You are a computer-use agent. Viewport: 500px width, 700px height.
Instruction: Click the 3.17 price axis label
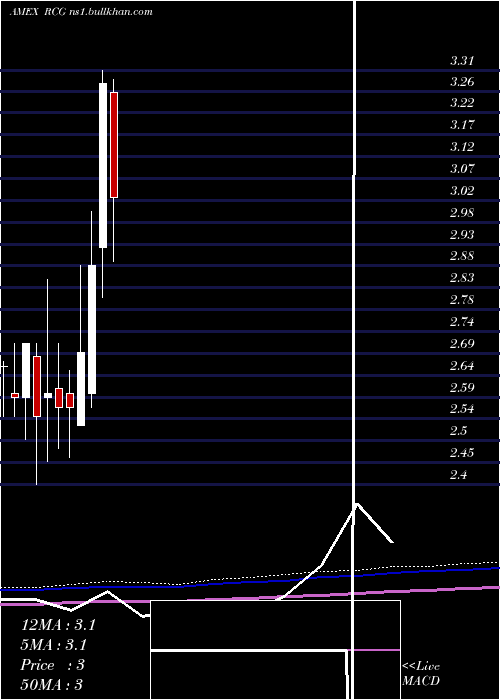tap(462, 124)
